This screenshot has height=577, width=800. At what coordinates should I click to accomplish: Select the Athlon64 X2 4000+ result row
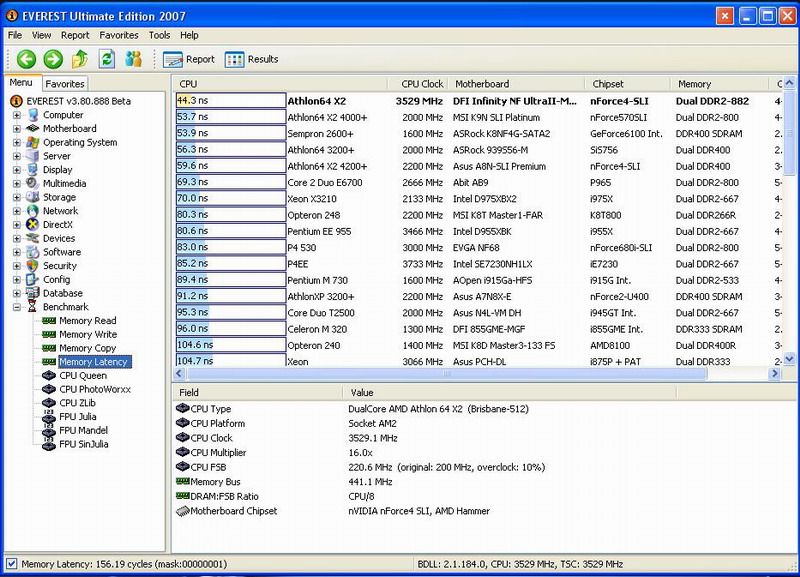click(x=479, y=117)
